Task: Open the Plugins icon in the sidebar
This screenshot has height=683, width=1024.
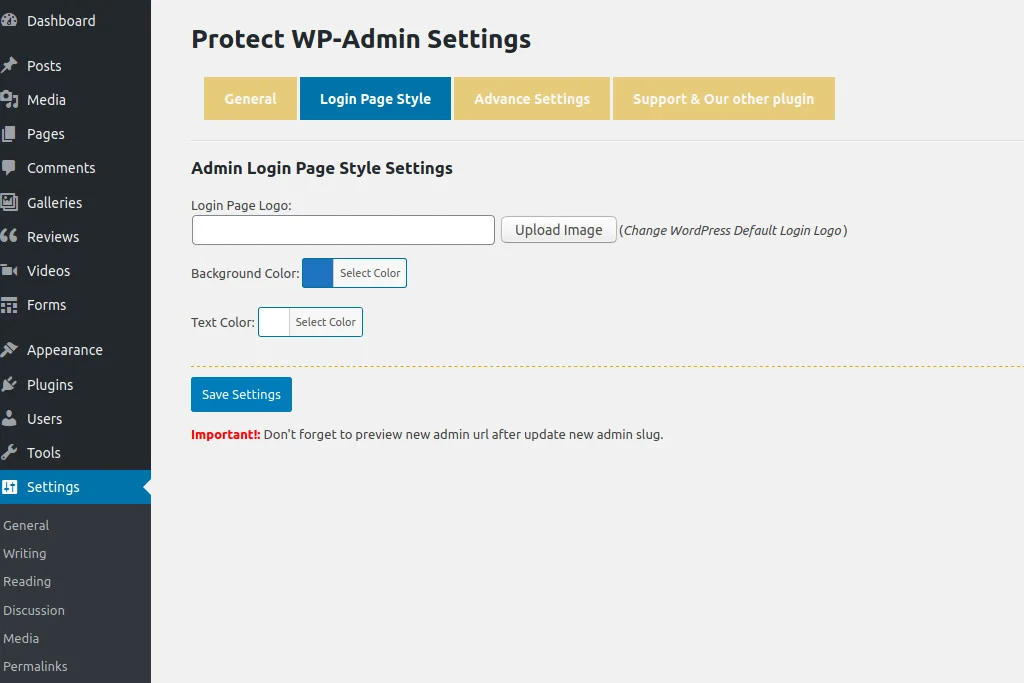Action: pyautogui.click(x=15, y=384)
